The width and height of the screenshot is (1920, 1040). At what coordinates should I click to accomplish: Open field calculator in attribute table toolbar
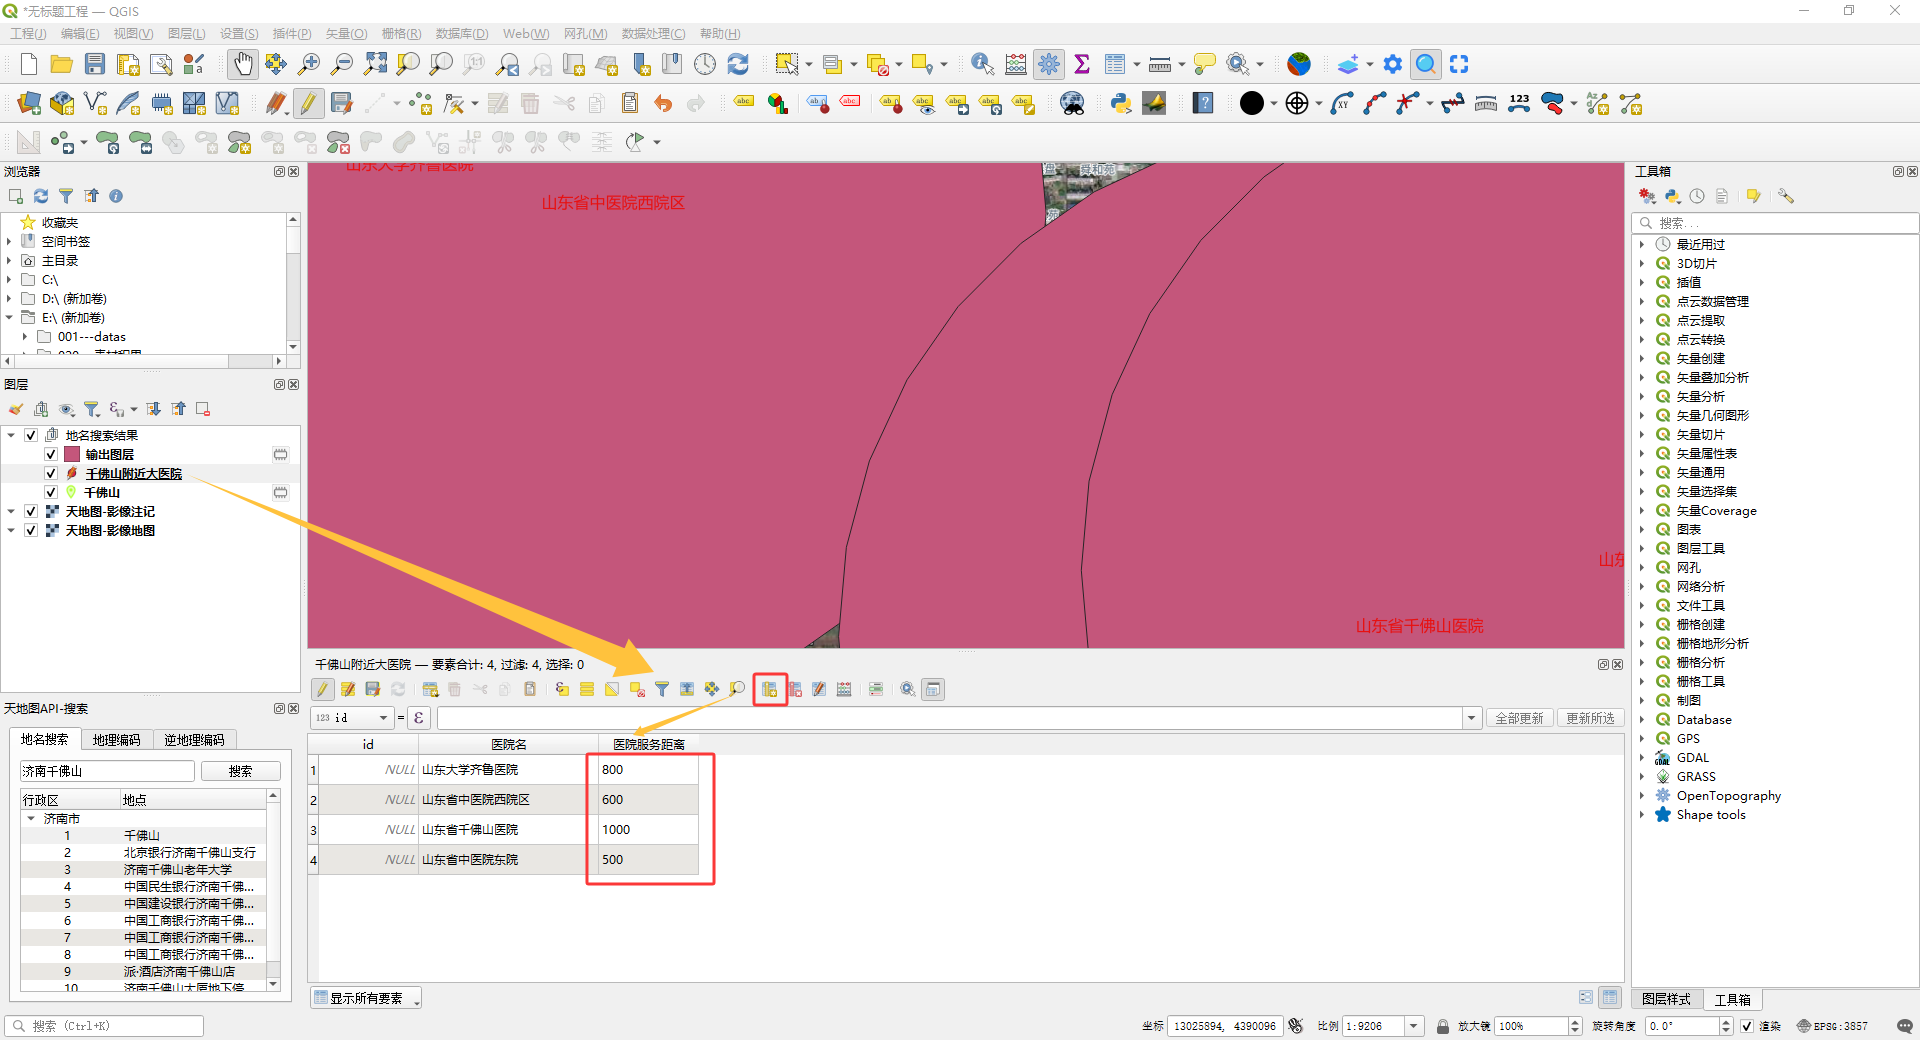[x=844, y=689]
